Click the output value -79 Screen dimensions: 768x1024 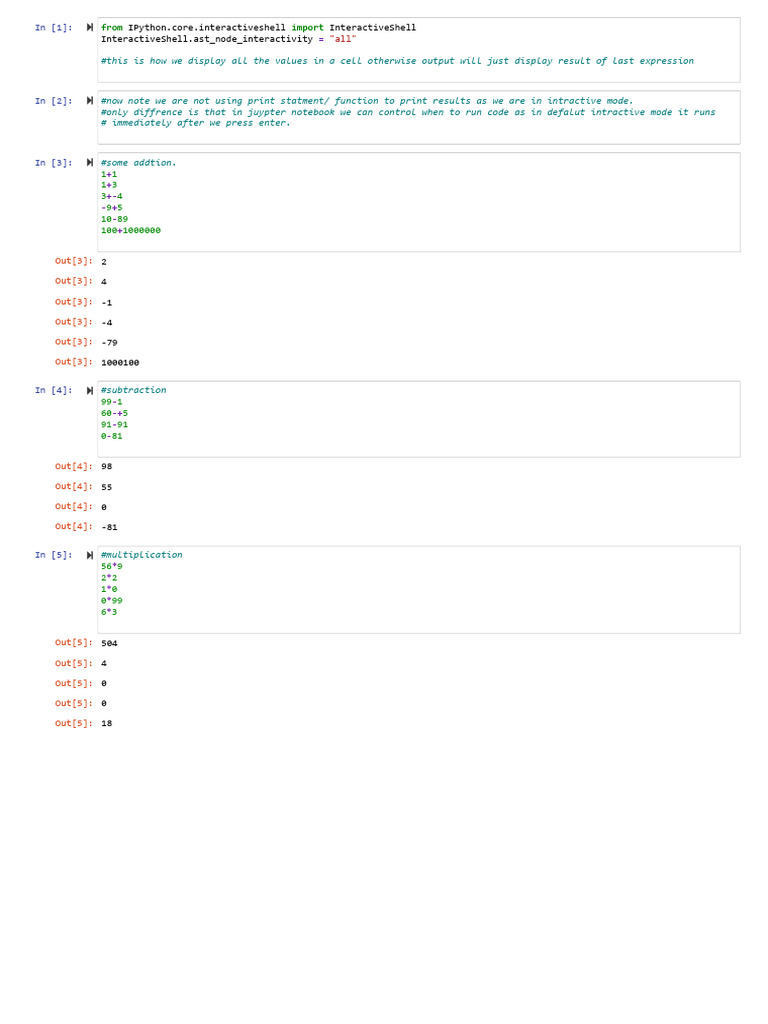[x=109, y=343]
